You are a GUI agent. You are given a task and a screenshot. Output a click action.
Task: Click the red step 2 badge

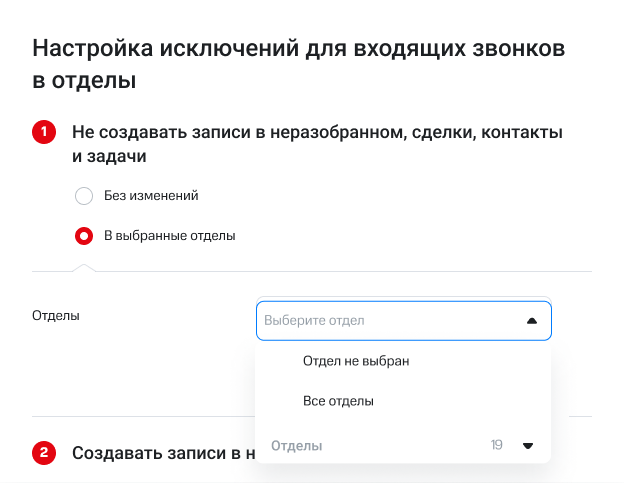44,453
